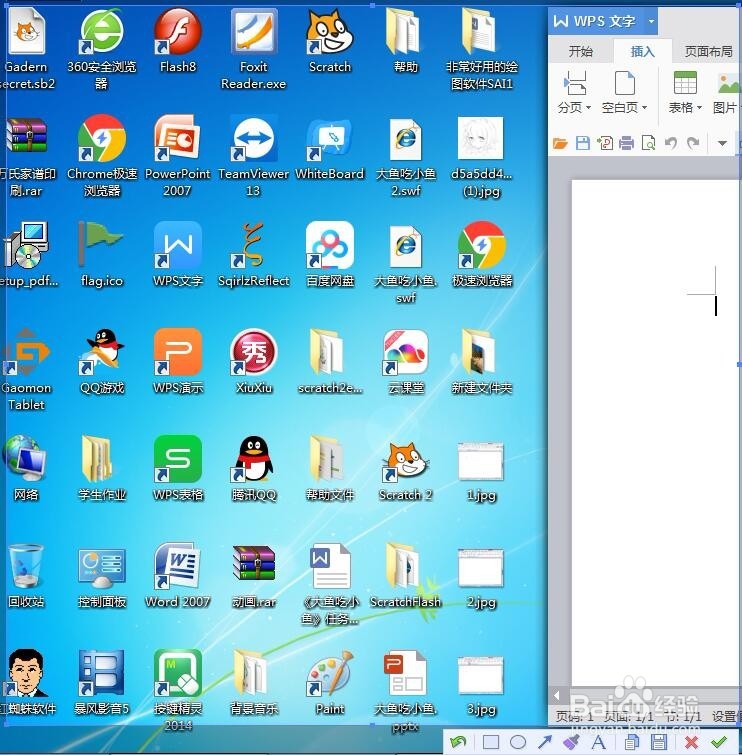
Task: Select the rectangle tool in the screenshot toolbar
Action: (x=491, y=742)
